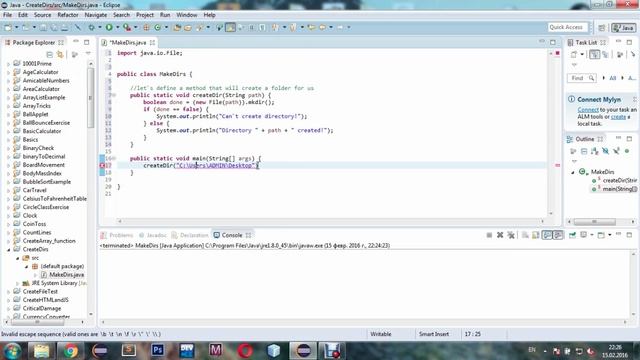This screenshot has height=360, width=640.
Task: Open the Navigate menu
Action: (96, 15)
